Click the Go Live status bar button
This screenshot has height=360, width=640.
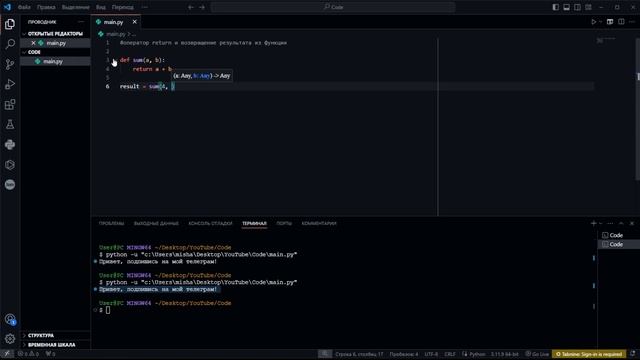click(x=537, y=354)
